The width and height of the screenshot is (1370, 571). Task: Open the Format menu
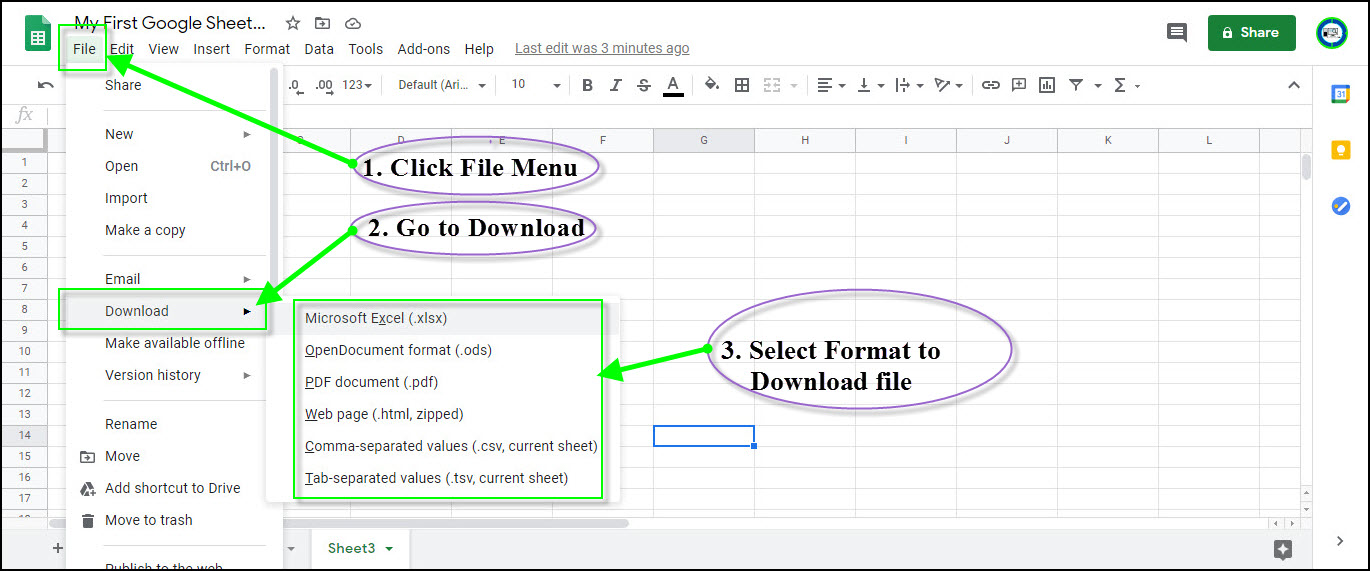[x=267, y=48]
